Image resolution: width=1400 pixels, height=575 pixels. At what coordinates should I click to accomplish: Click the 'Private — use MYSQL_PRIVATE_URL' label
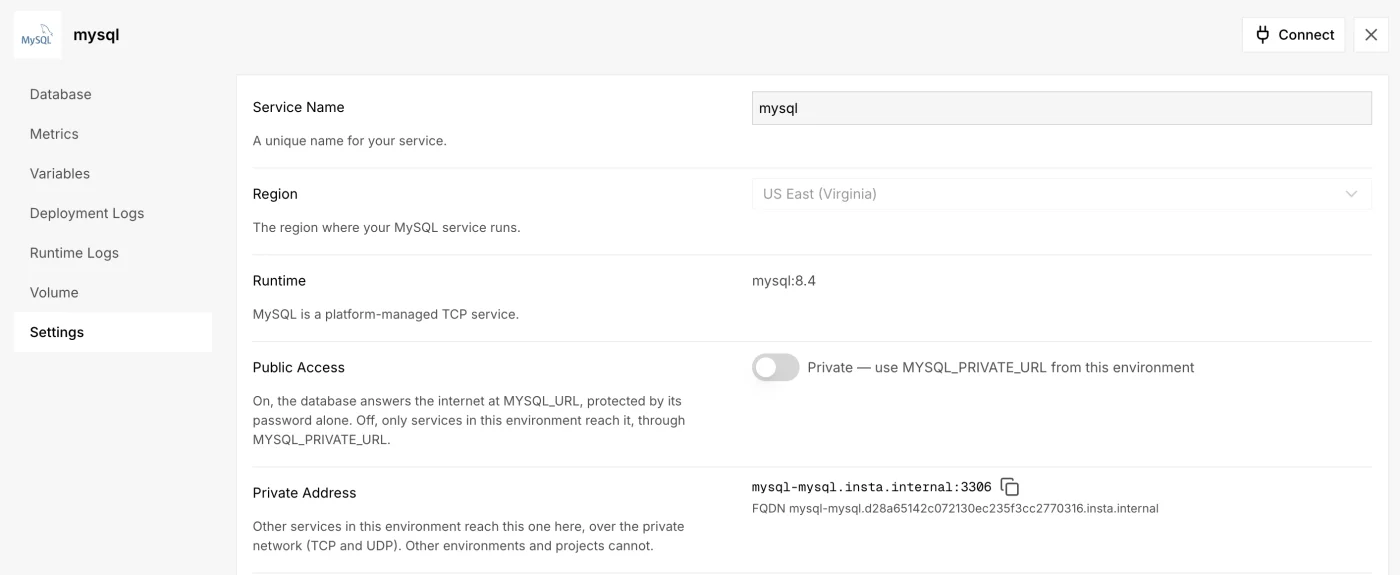[x=1001, y=367]
